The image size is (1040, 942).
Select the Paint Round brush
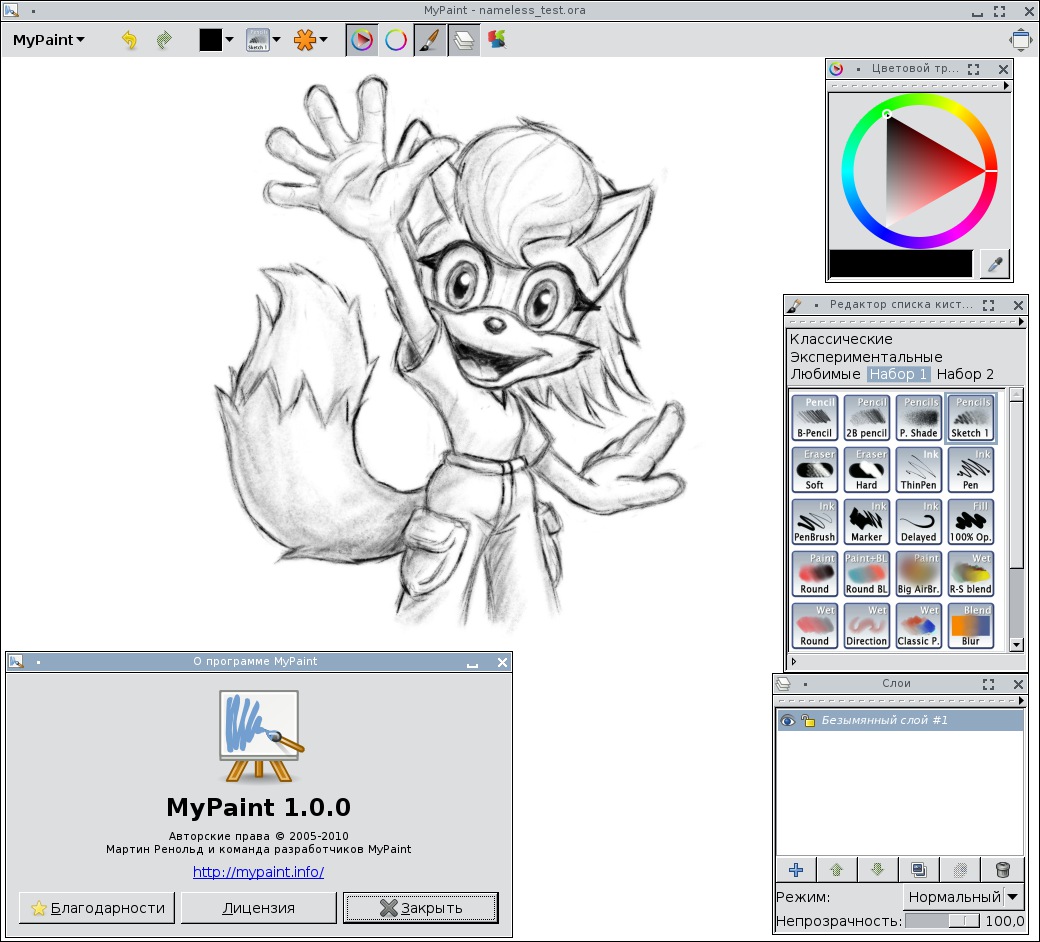tap(814, 574)
